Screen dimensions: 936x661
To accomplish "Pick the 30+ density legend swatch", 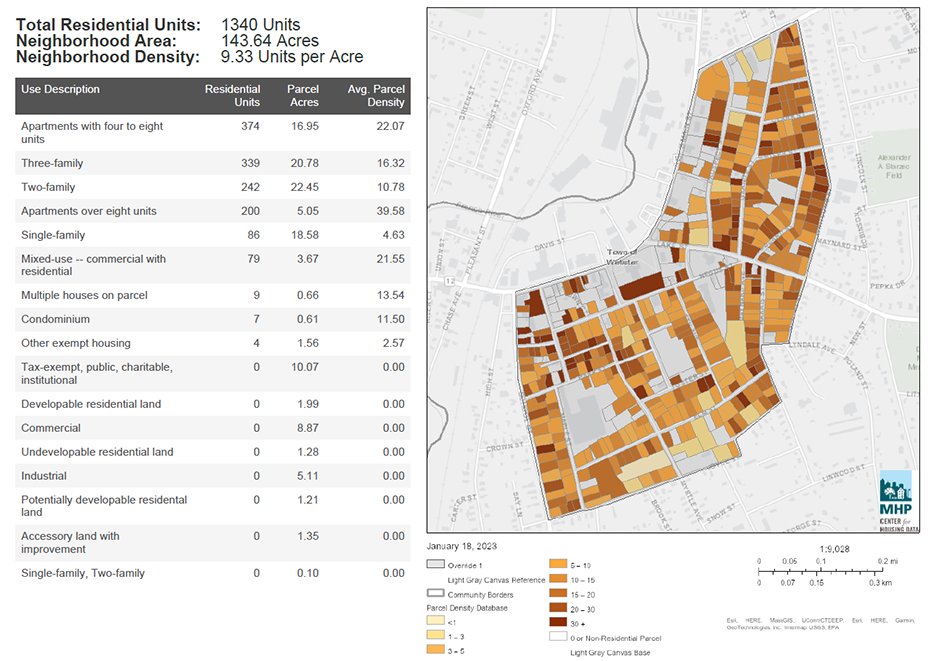I will click(x=558, y=622).
